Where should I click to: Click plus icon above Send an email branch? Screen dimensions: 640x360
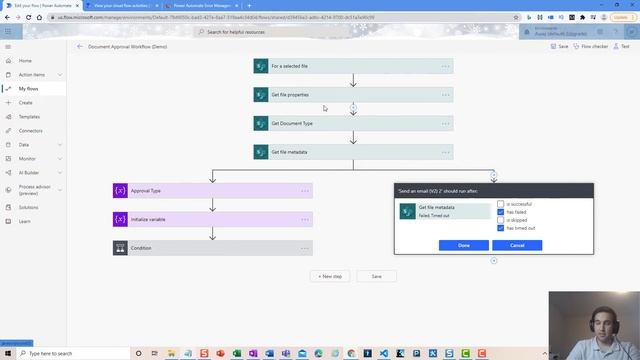[x=494, y=175]
